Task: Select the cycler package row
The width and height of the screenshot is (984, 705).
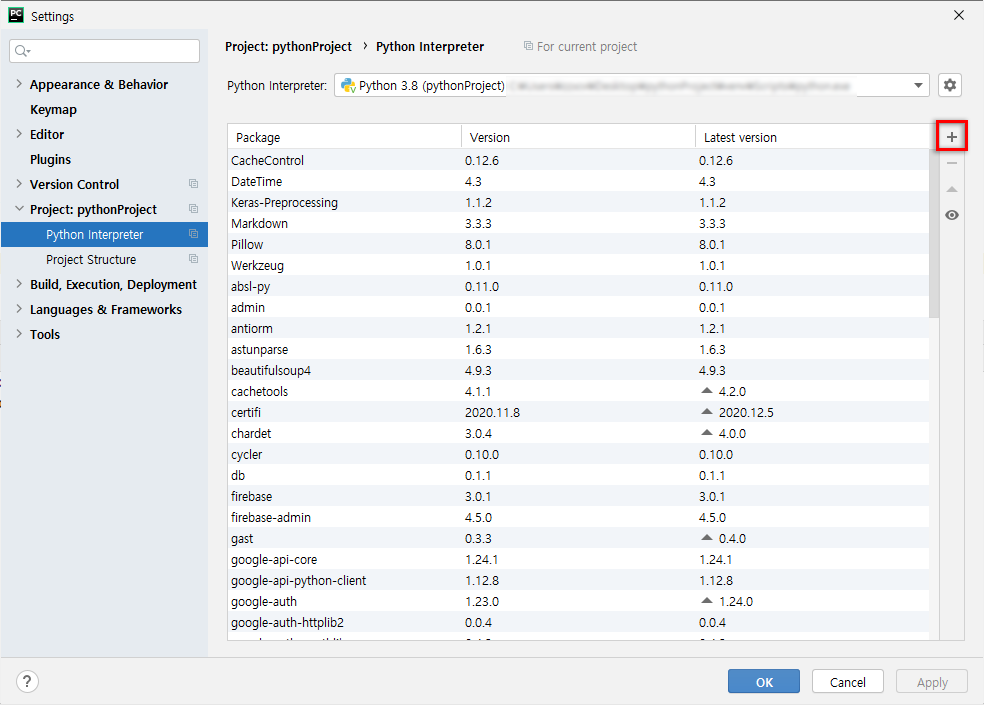Action: (579, 455)
